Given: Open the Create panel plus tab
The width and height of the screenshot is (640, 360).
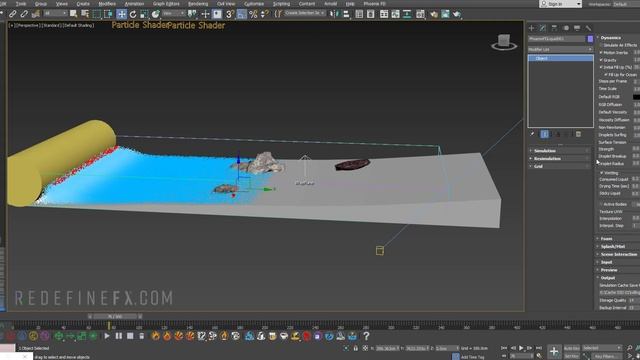Looking at the screenshot, I should point(531,28).
